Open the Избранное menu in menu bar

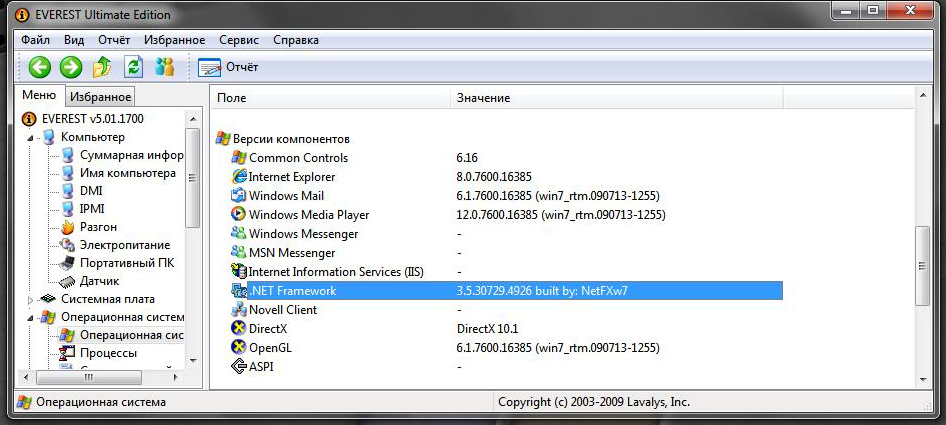point(174,40)
